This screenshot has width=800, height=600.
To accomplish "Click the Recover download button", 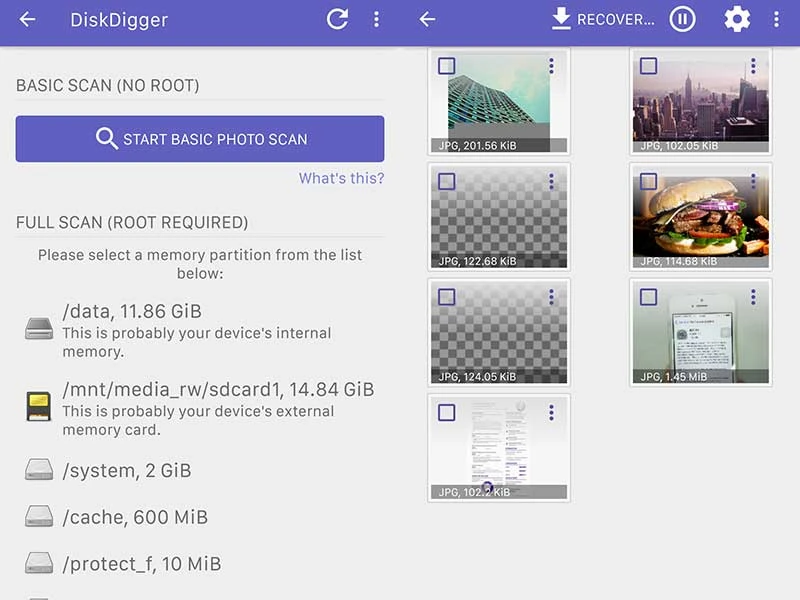I will (603, 20).
